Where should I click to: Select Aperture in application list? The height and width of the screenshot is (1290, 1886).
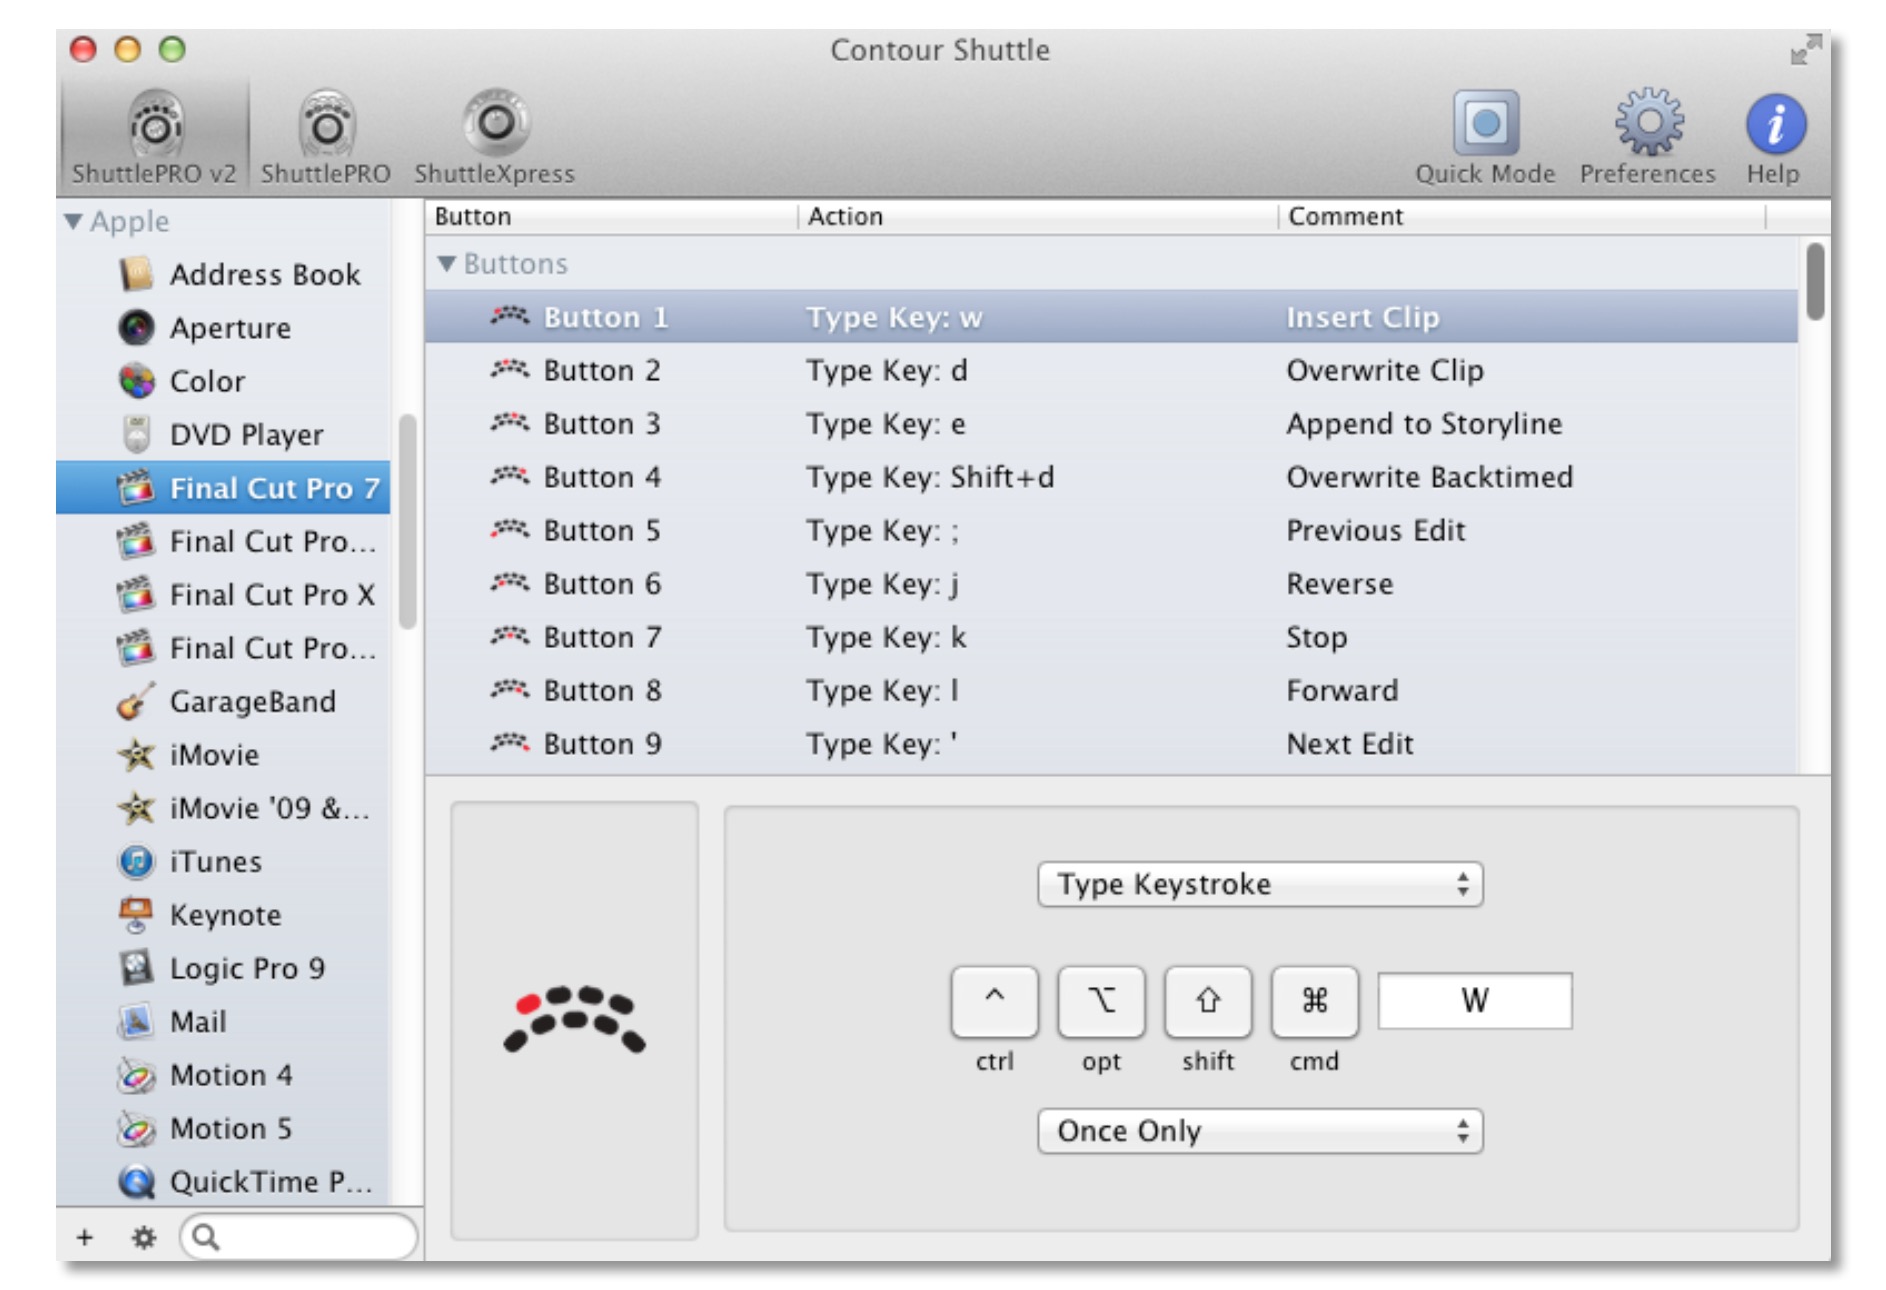pyautogui.click(x=224, y=328)
